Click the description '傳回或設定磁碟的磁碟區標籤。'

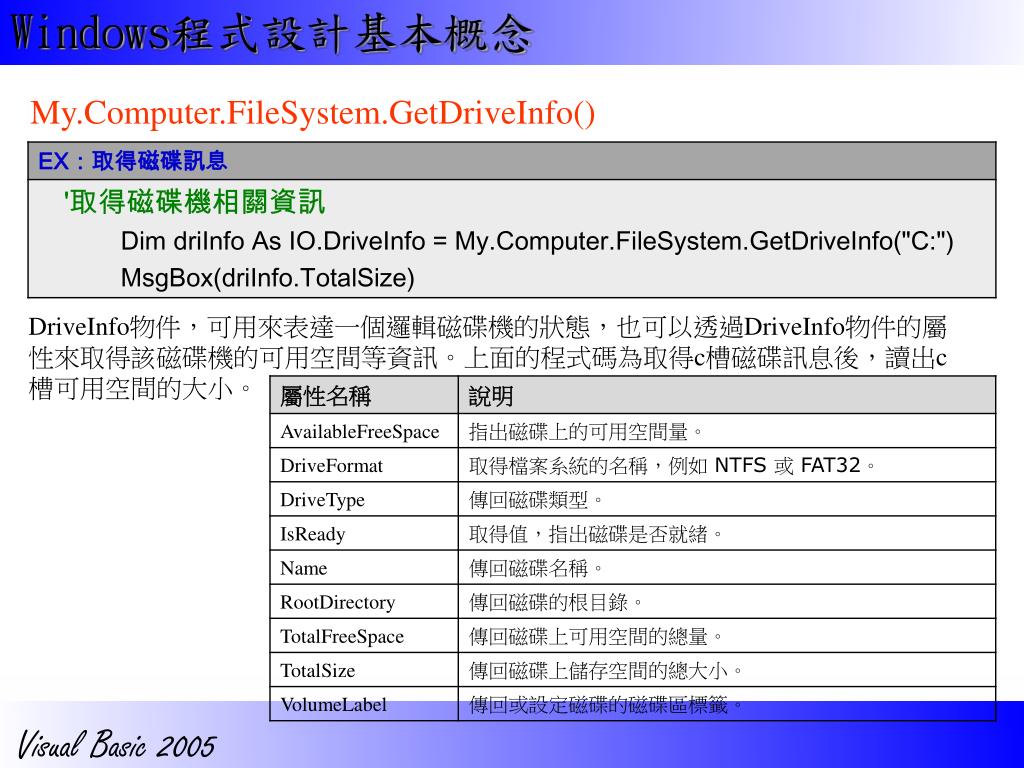tap(605, 705)
